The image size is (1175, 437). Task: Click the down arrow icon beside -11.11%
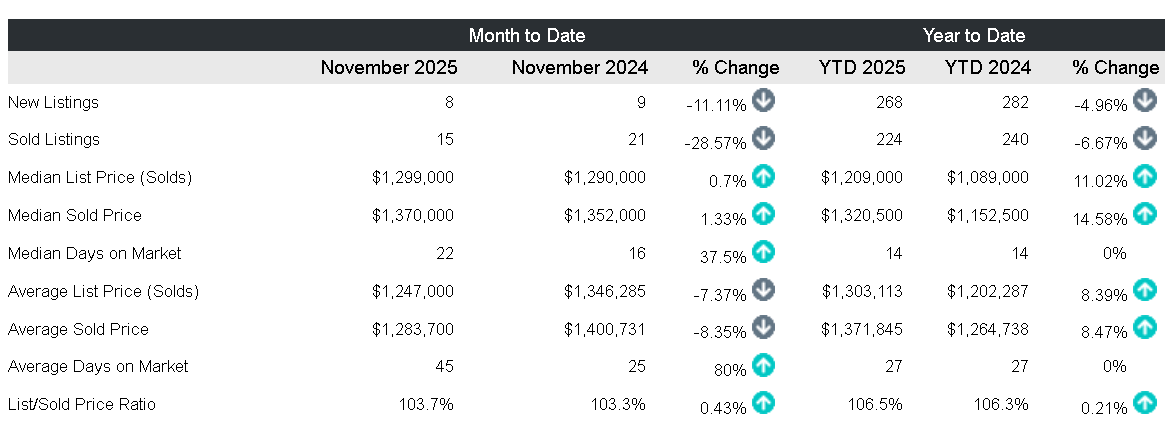pos(764,100)
